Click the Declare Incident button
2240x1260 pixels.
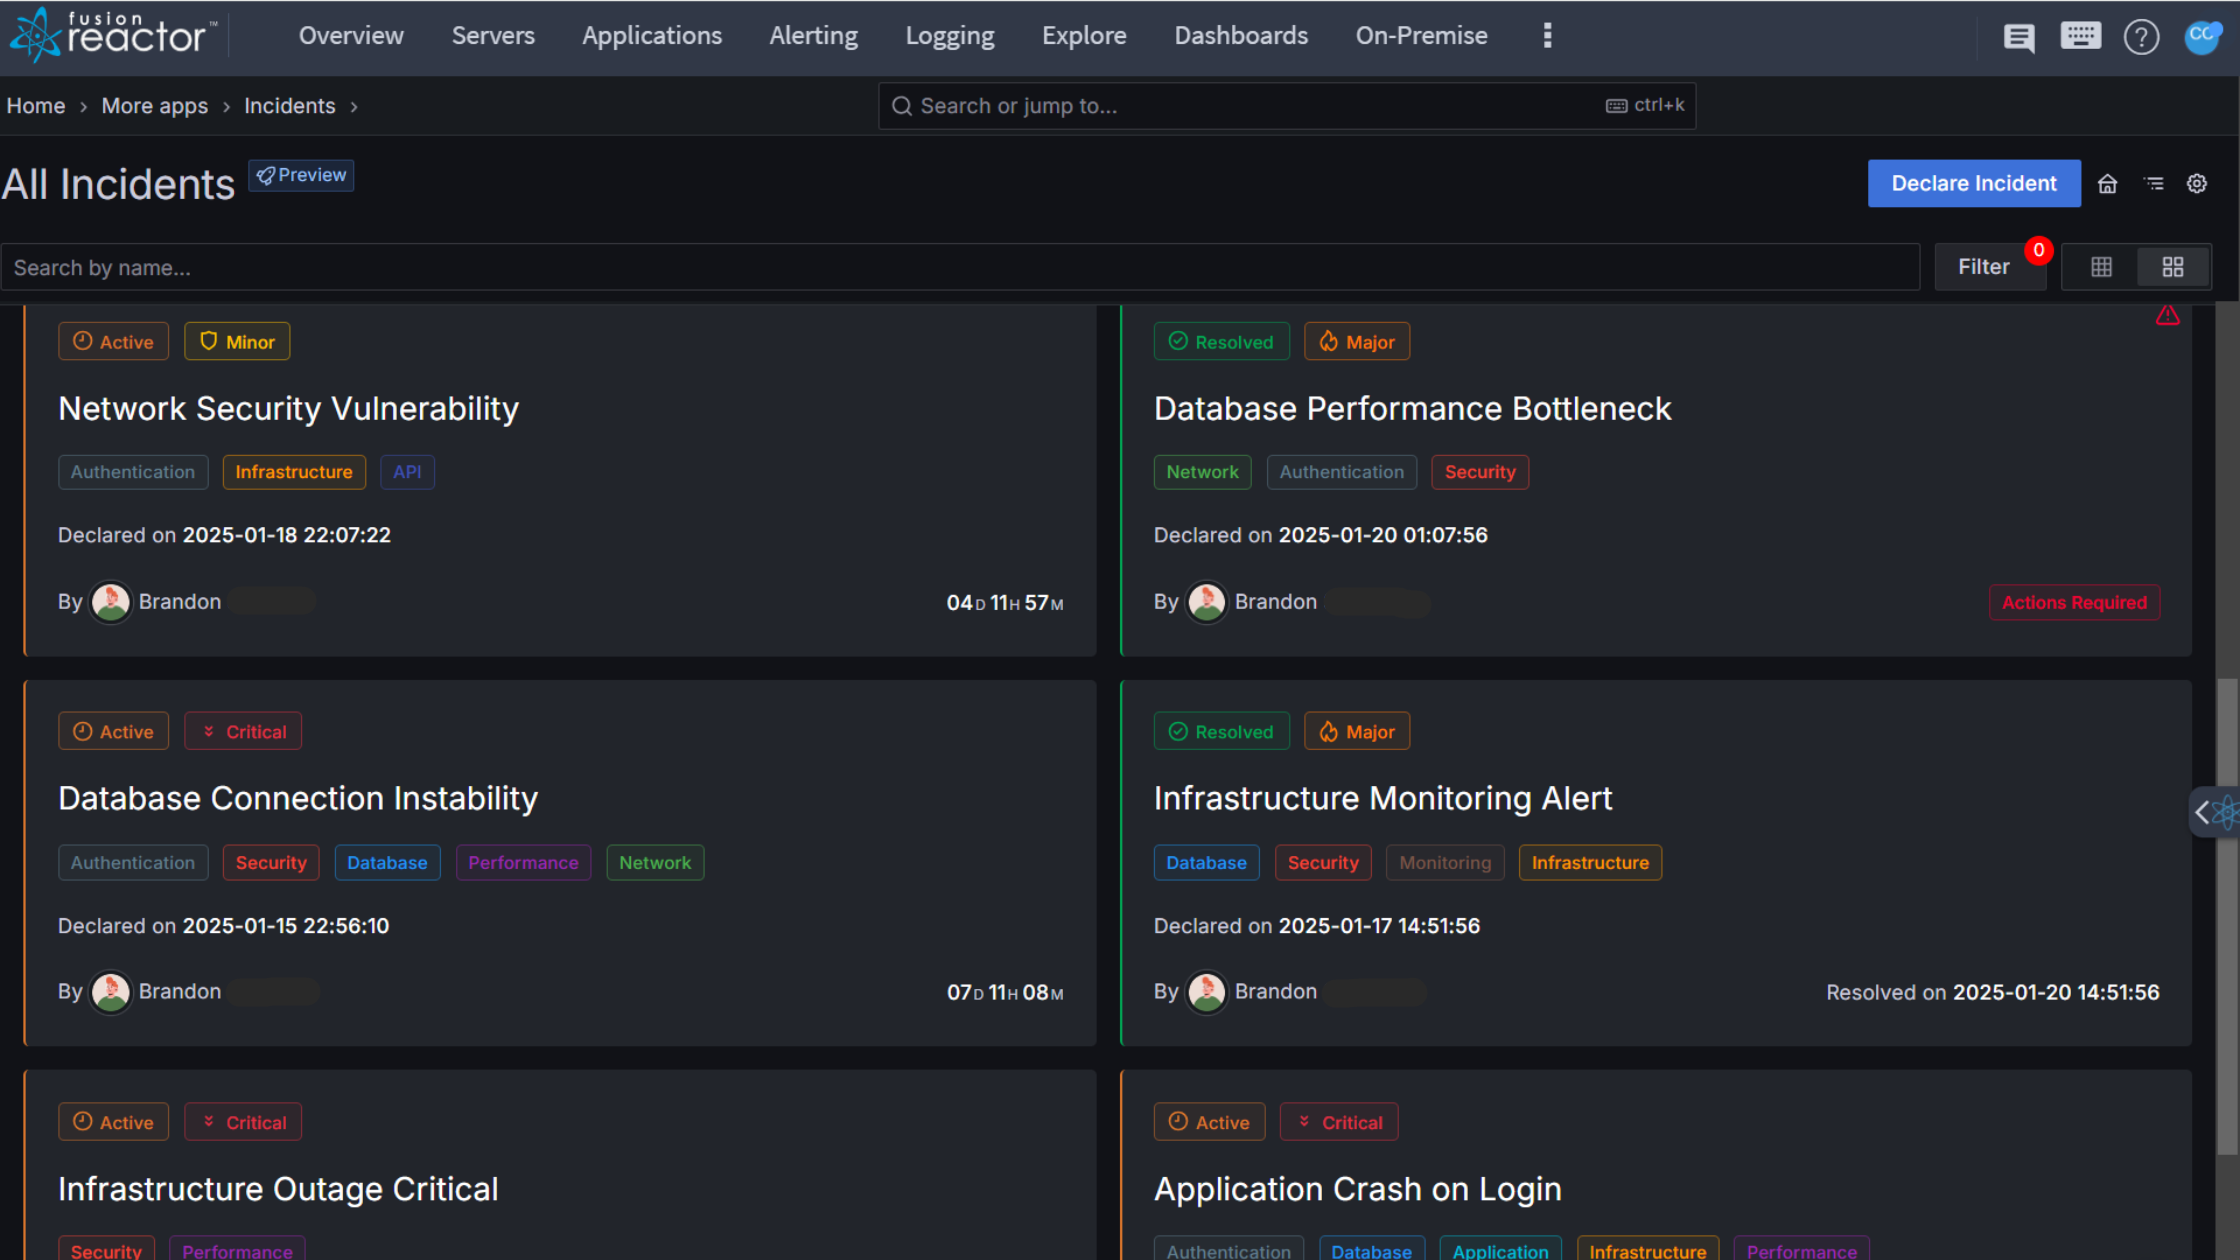pyautogui.click(x=1974, y=183)
